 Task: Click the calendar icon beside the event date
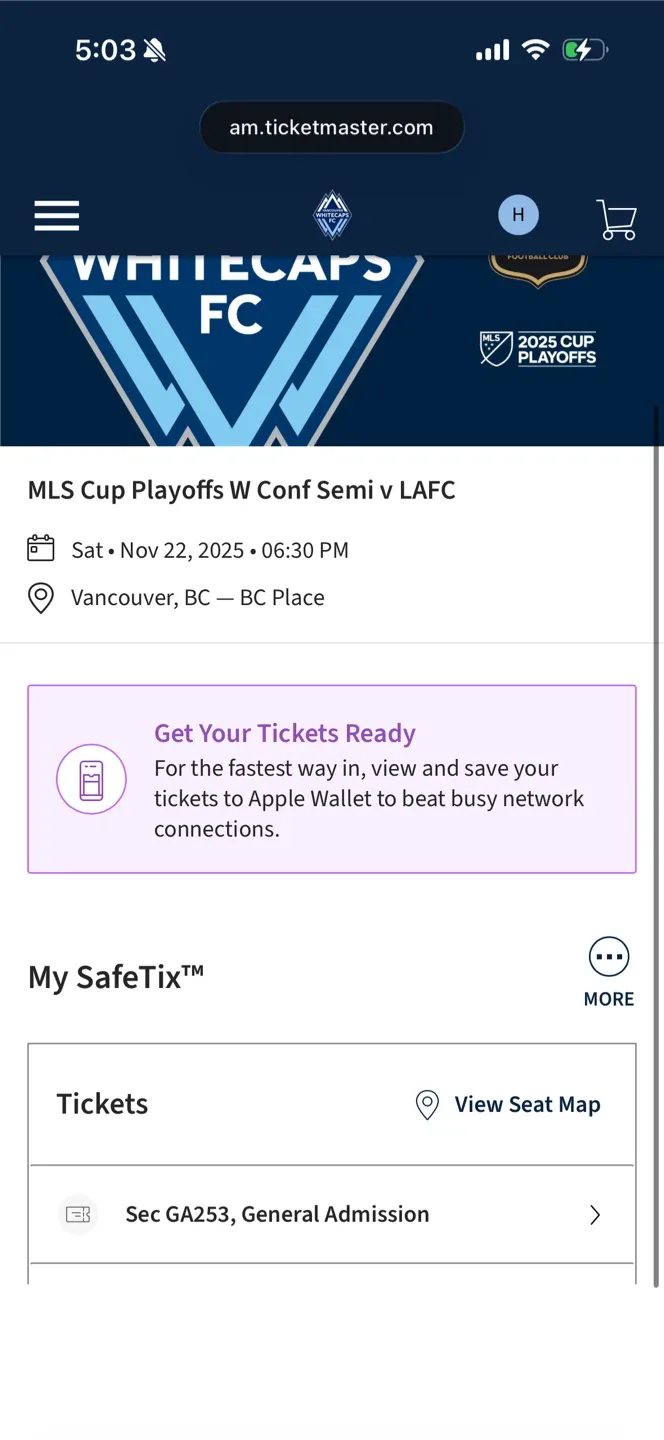(x=40, y=548)
